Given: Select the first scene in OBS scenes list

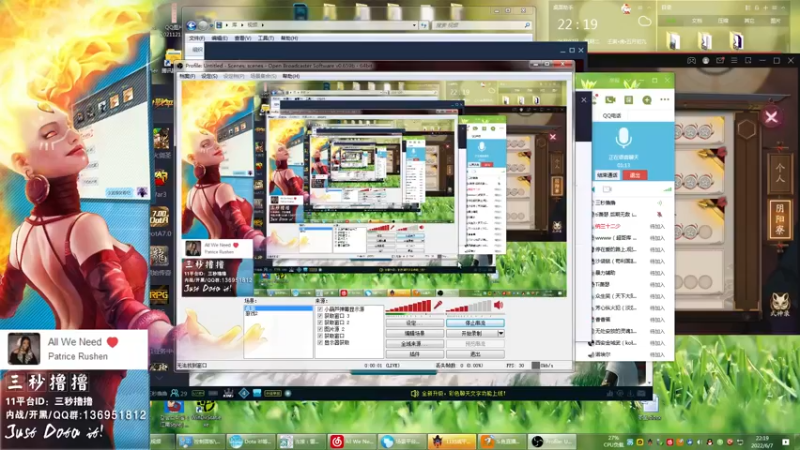Looking at the screenshot, I should point(278,308).
